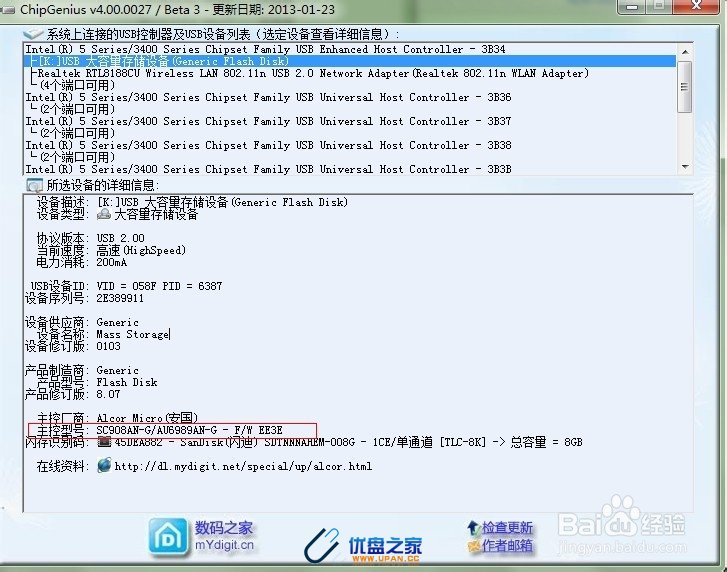Screen dimensions: 727x572
Task: Close the ChipGenius window
Action: click(696, 6)
